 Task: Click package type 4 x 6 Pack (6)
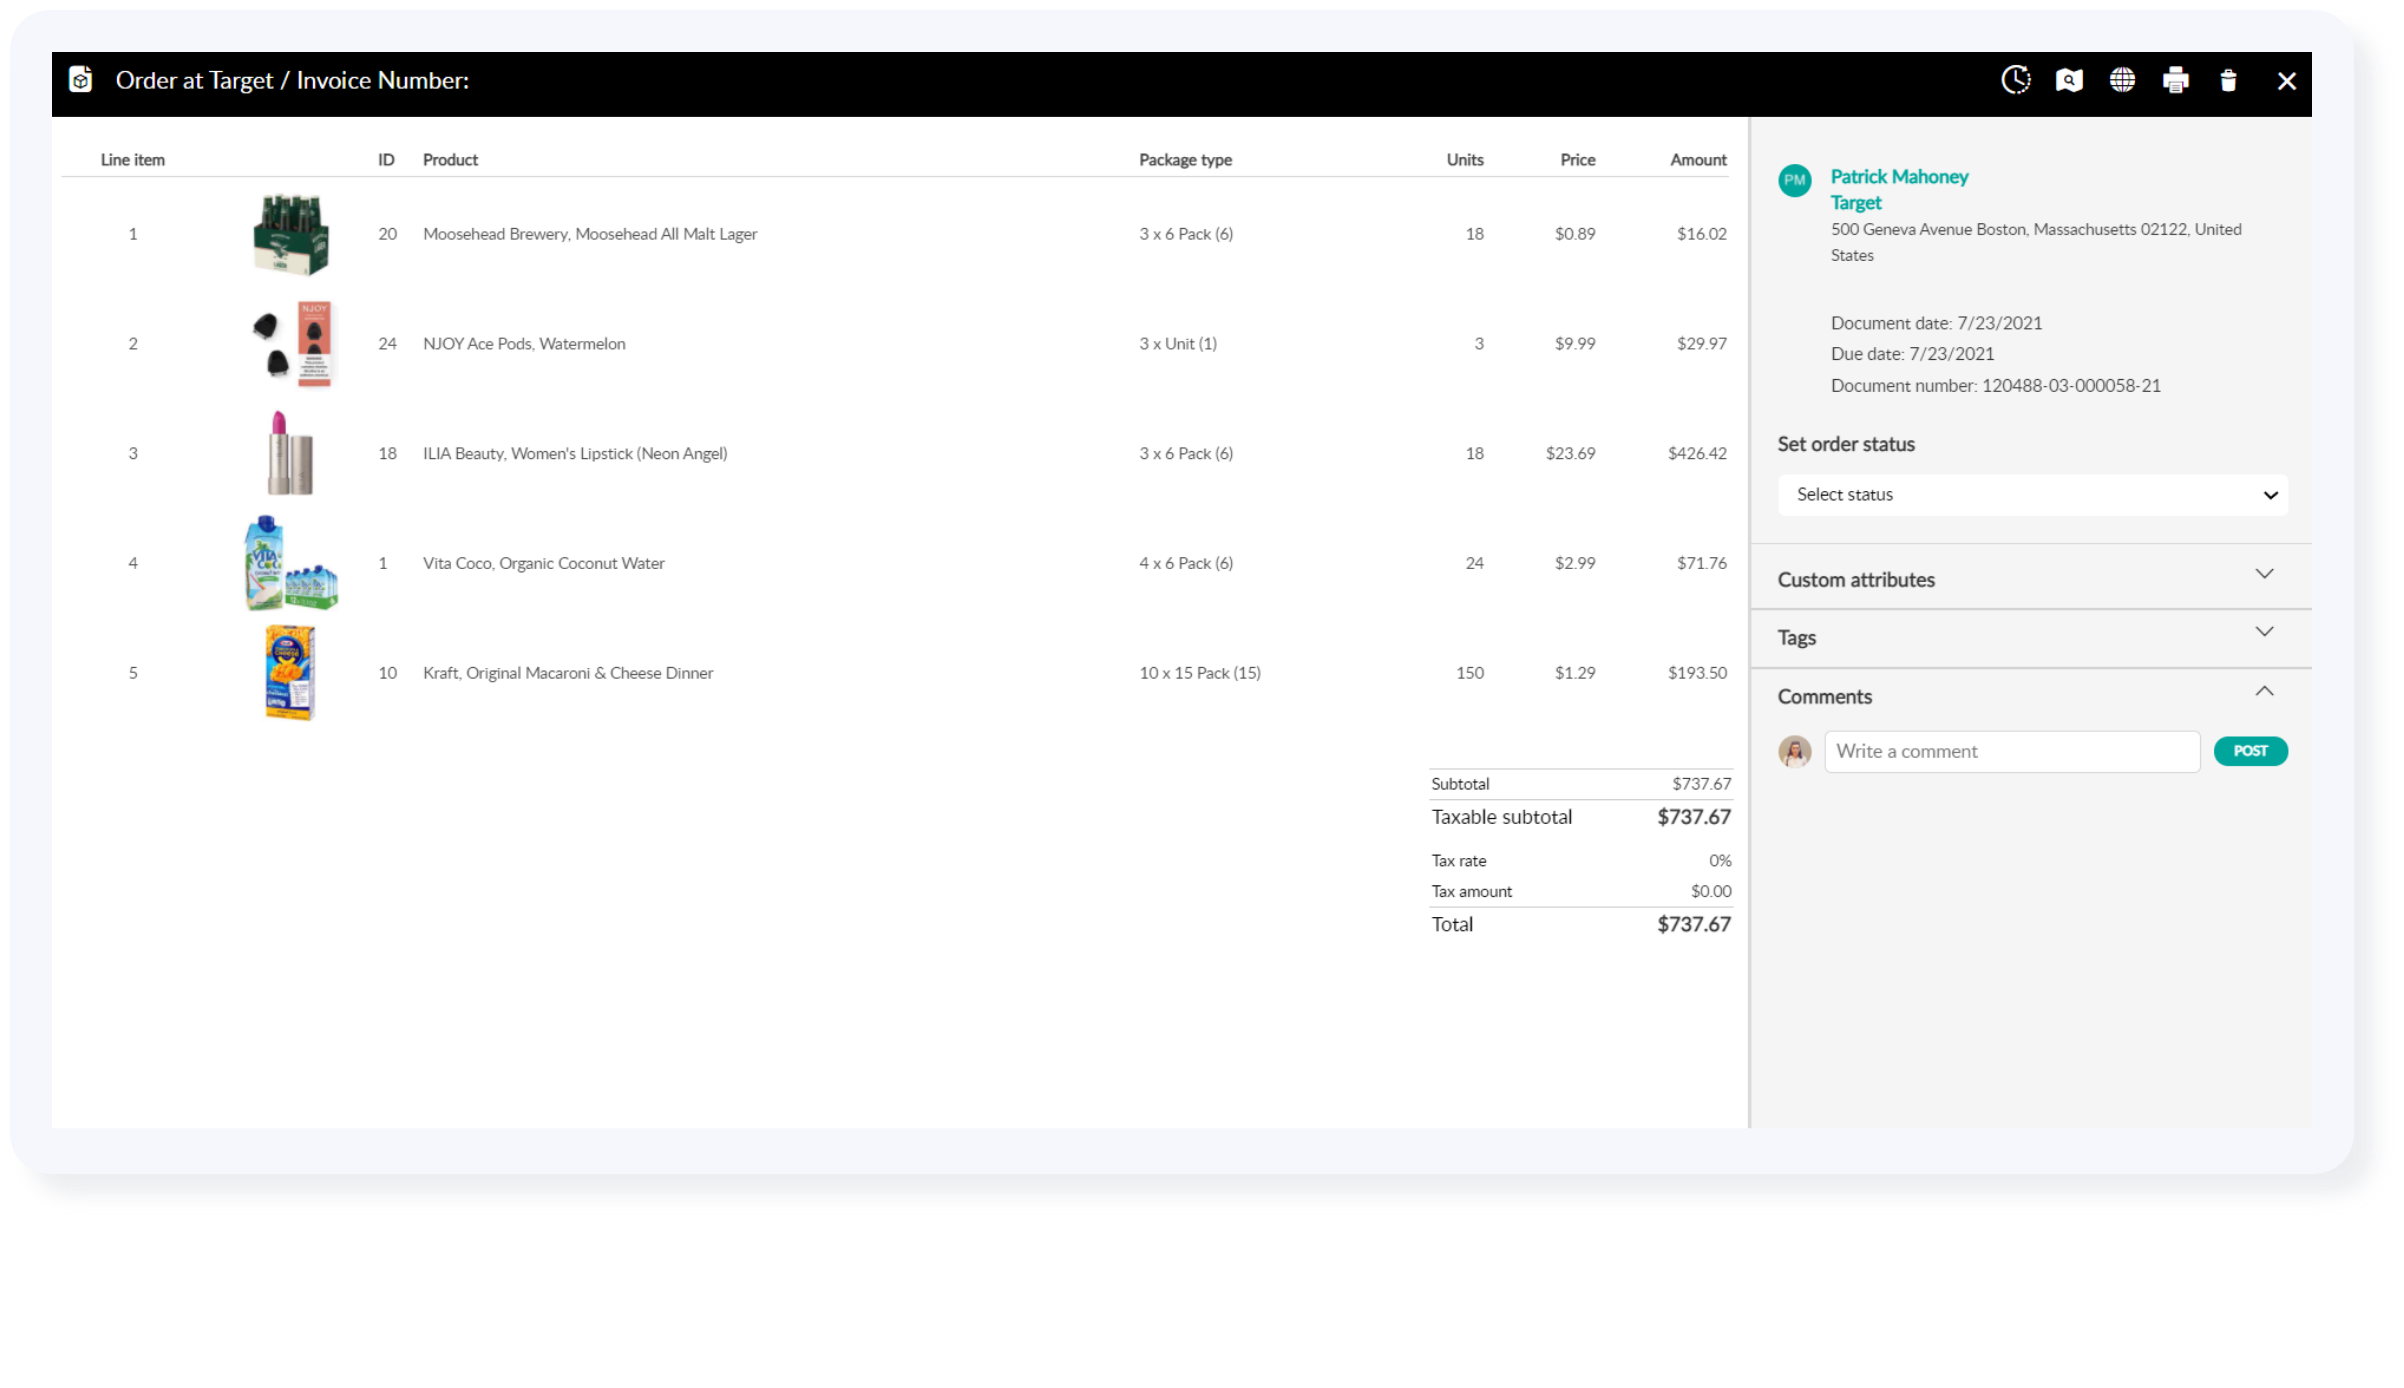[x=1186, y=564]
